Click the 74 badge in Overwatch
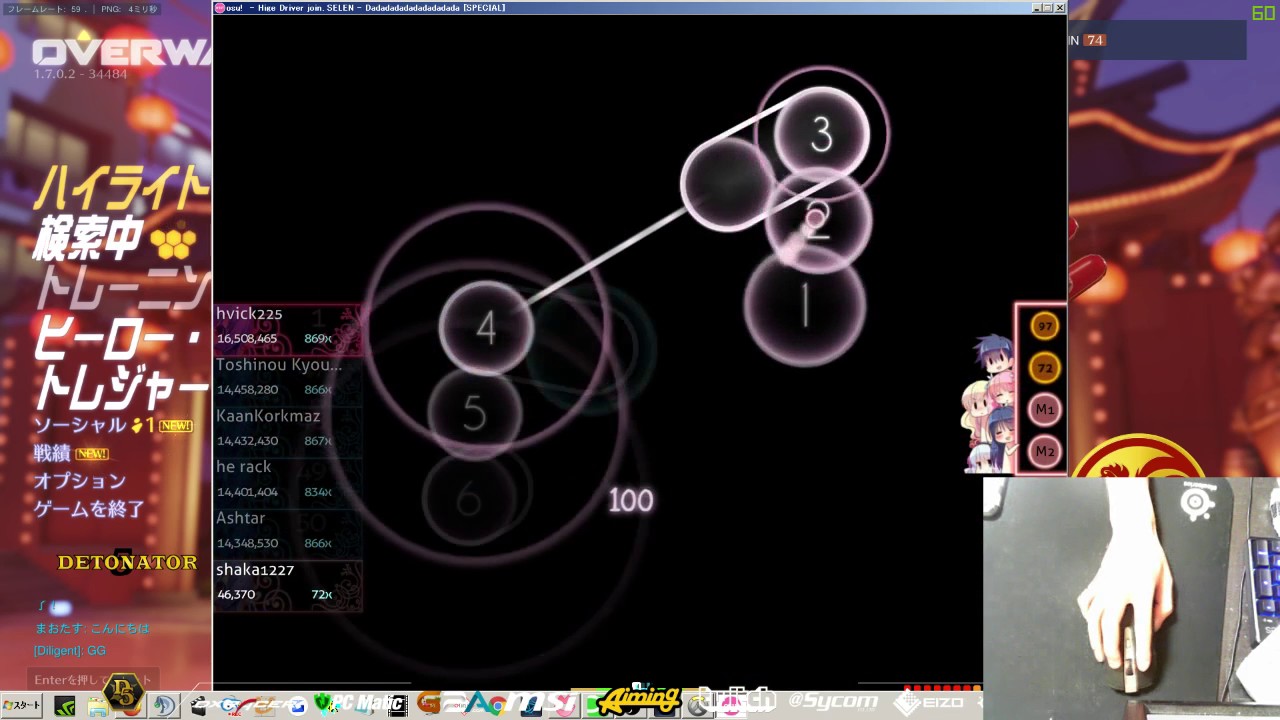This screenshot has width=1280, height=720. [x=1095, y=40]
